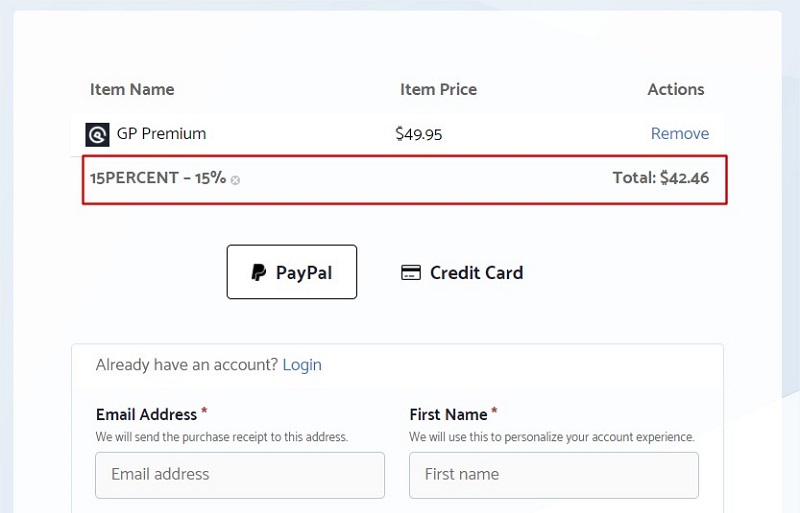Click the First Name field label

pos(448,414)
